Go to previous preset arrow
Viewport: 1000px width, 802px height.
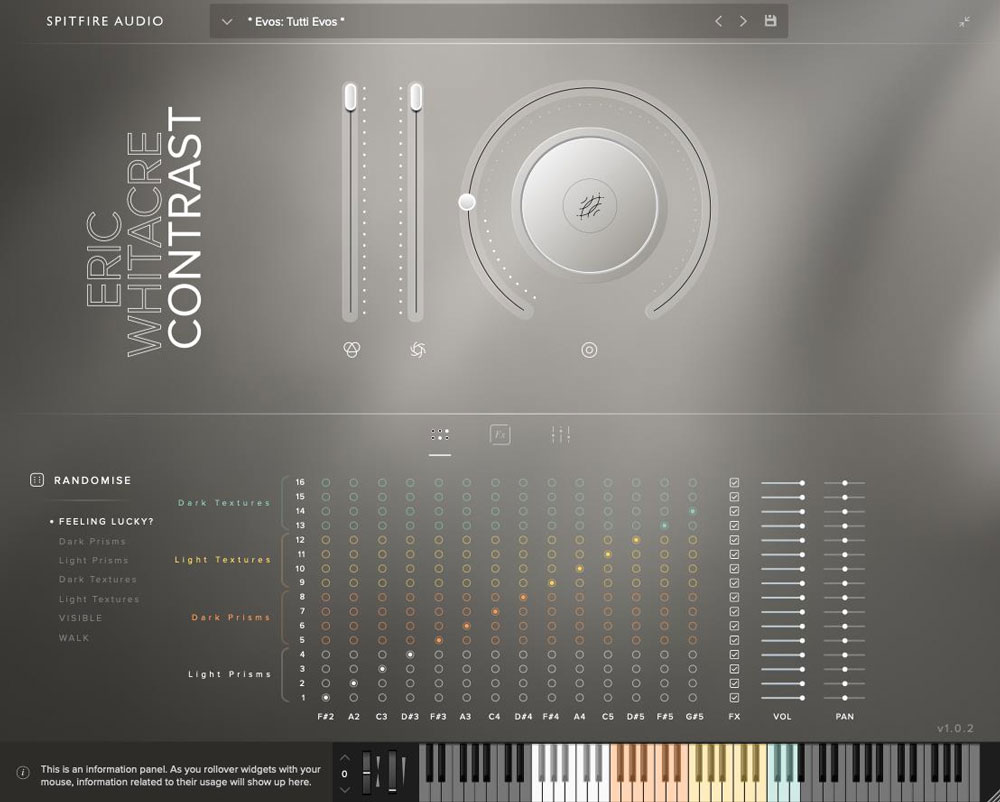click(718, 21)
